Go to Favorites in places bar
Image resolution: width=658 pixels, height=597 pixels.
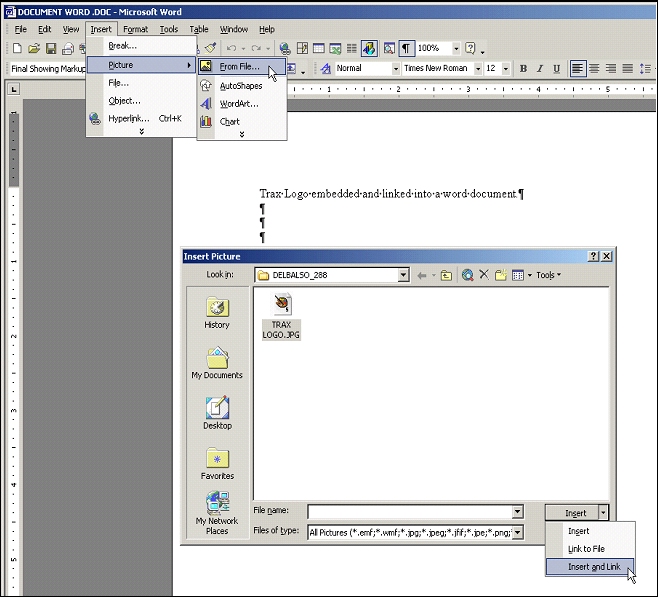click(x=217, y=464)
